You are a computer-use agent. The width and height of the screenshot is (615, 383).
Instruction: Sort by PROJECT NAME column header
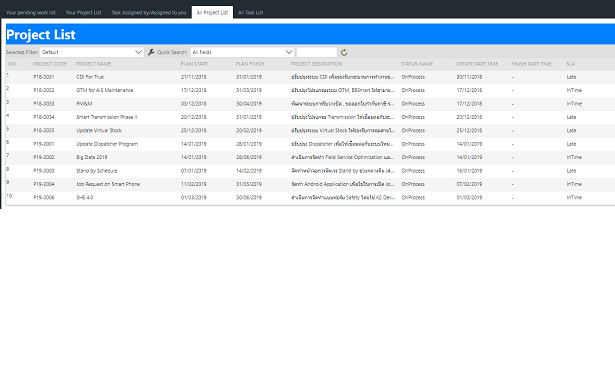point(93,64)
